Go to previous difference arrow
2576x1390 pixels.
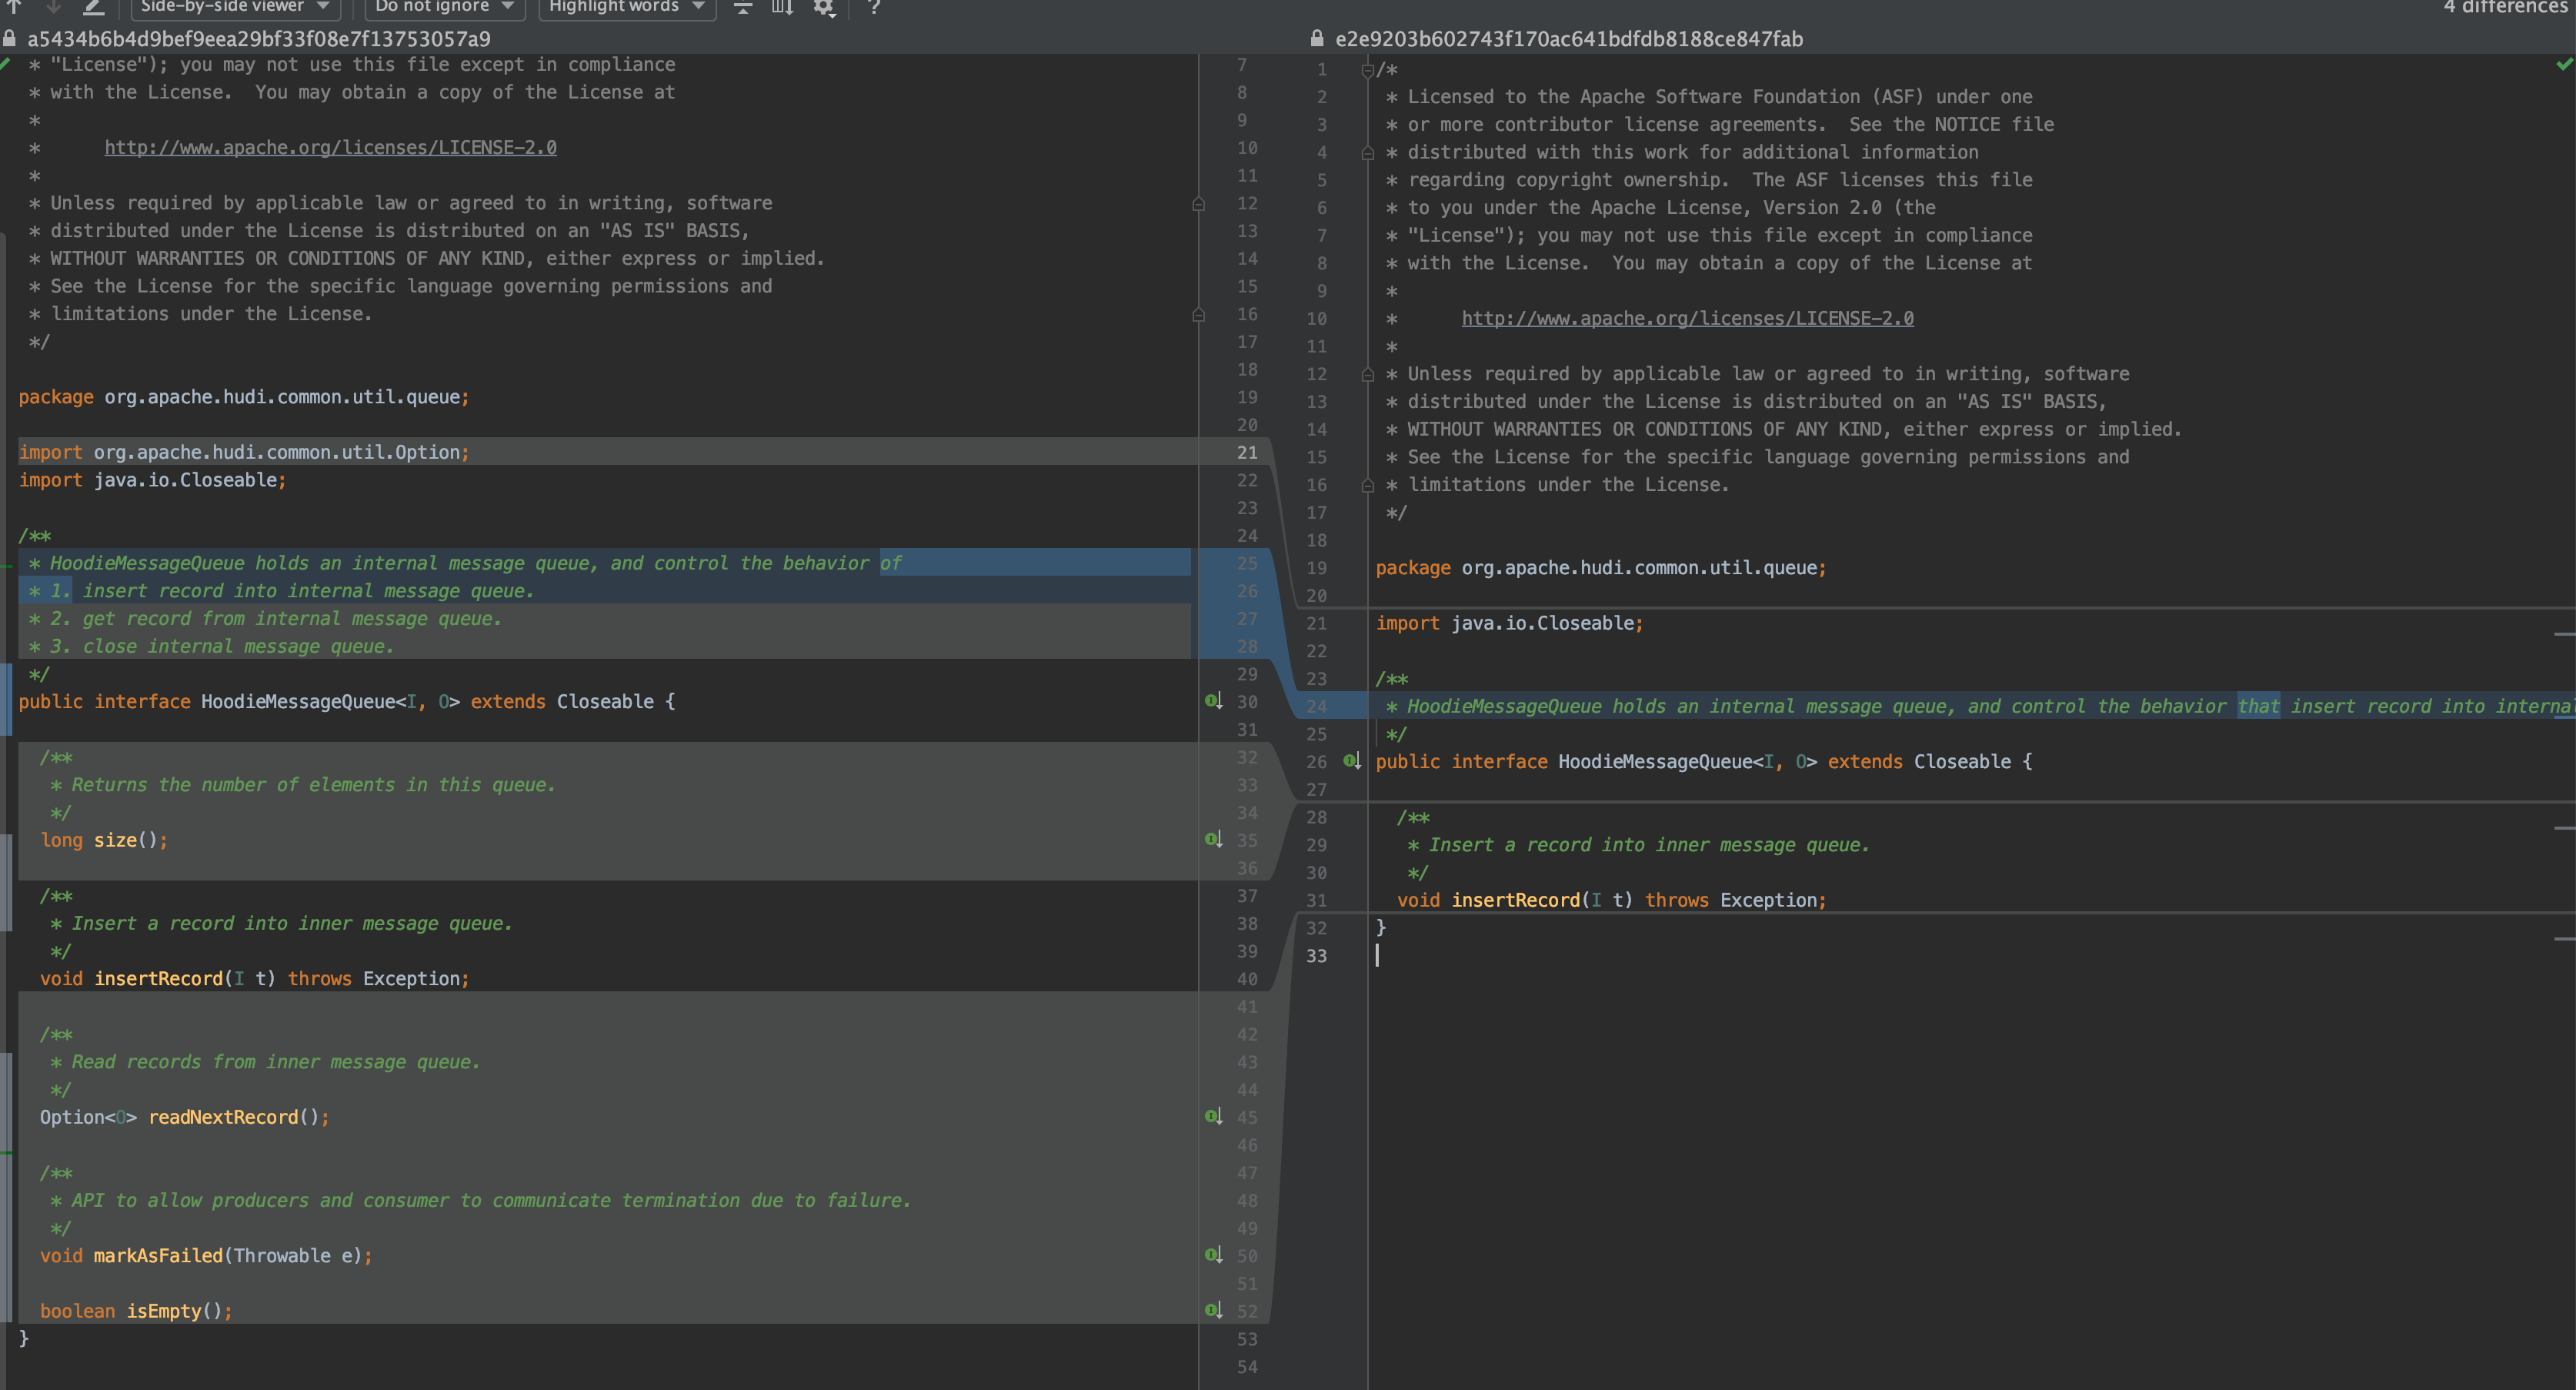[x=14, y=6]
